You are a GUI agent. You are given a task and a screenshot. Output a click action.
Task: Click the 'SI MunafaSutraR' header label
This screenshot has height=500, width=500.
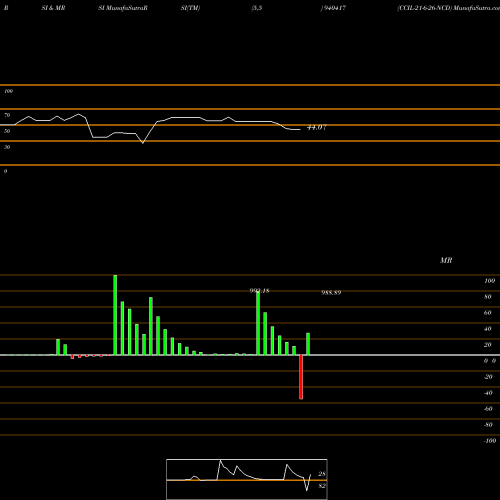[123, 8]
